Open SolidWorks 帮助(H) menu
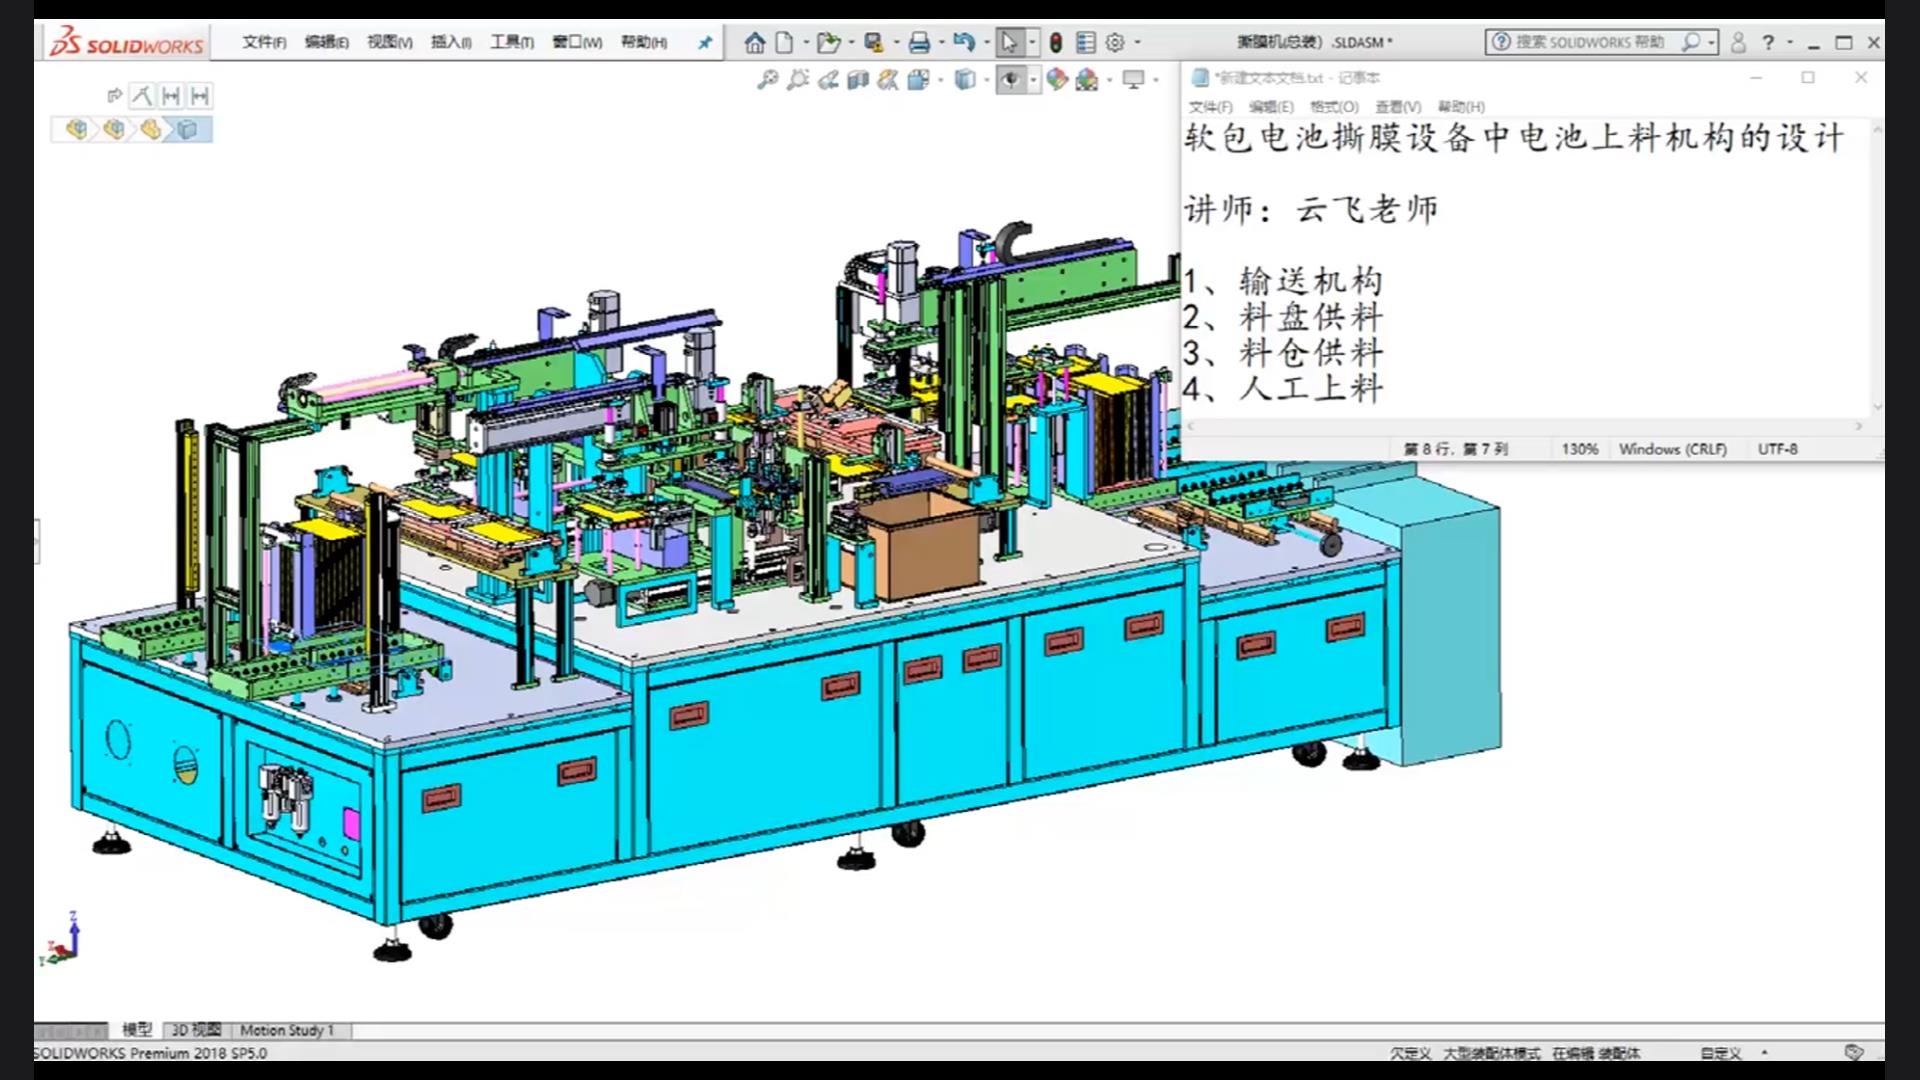1920x1080 pixels. pos(644,42)
